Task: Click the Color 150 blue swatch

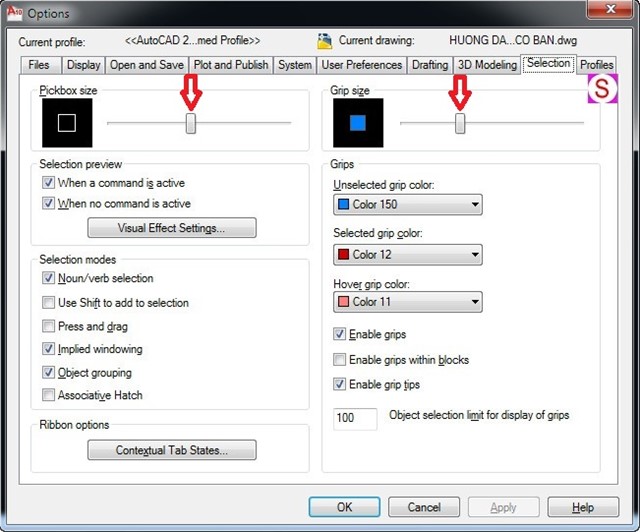Action: coord(344,204)
